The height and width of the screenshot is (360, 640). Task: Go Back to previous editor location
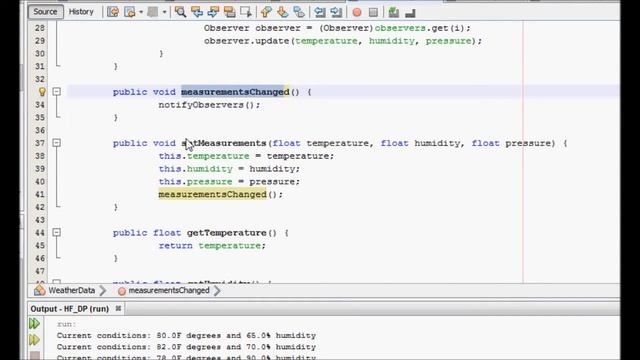(130, 12)
